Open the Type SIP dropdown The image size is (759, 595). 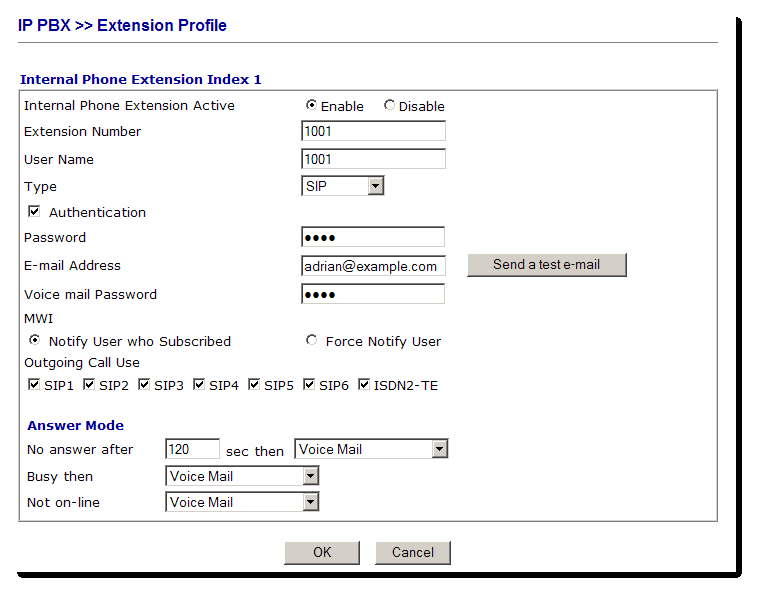343,186
